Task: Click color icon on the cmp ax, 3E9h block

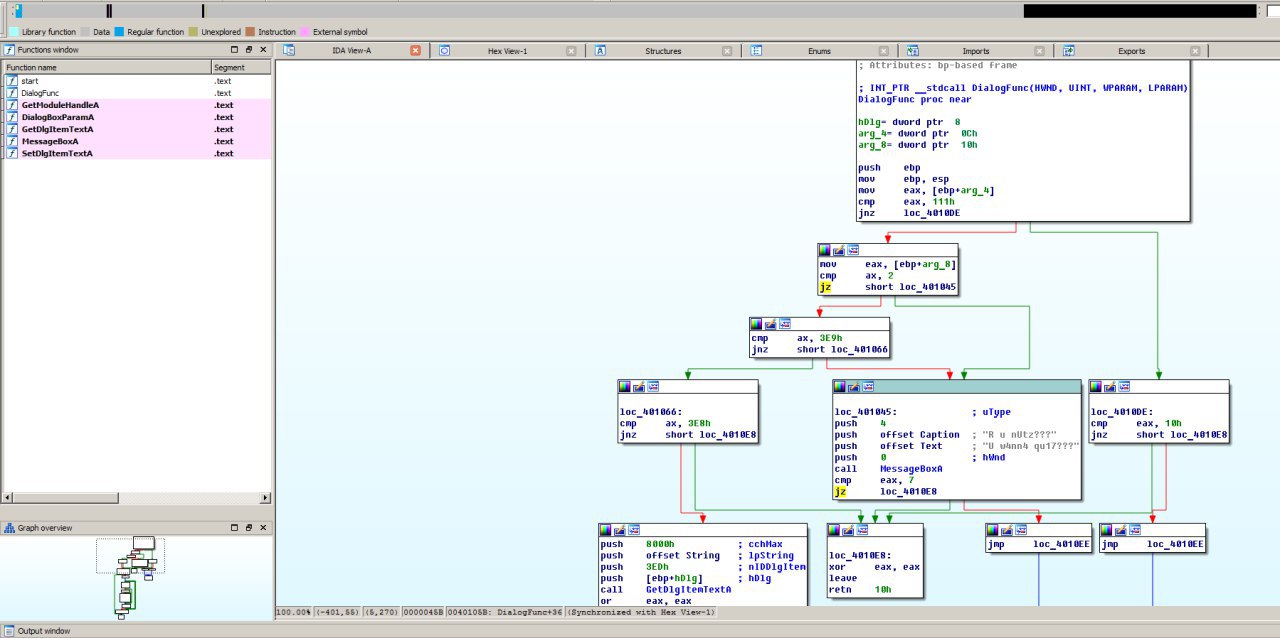Action: click(x=757, y=324)
